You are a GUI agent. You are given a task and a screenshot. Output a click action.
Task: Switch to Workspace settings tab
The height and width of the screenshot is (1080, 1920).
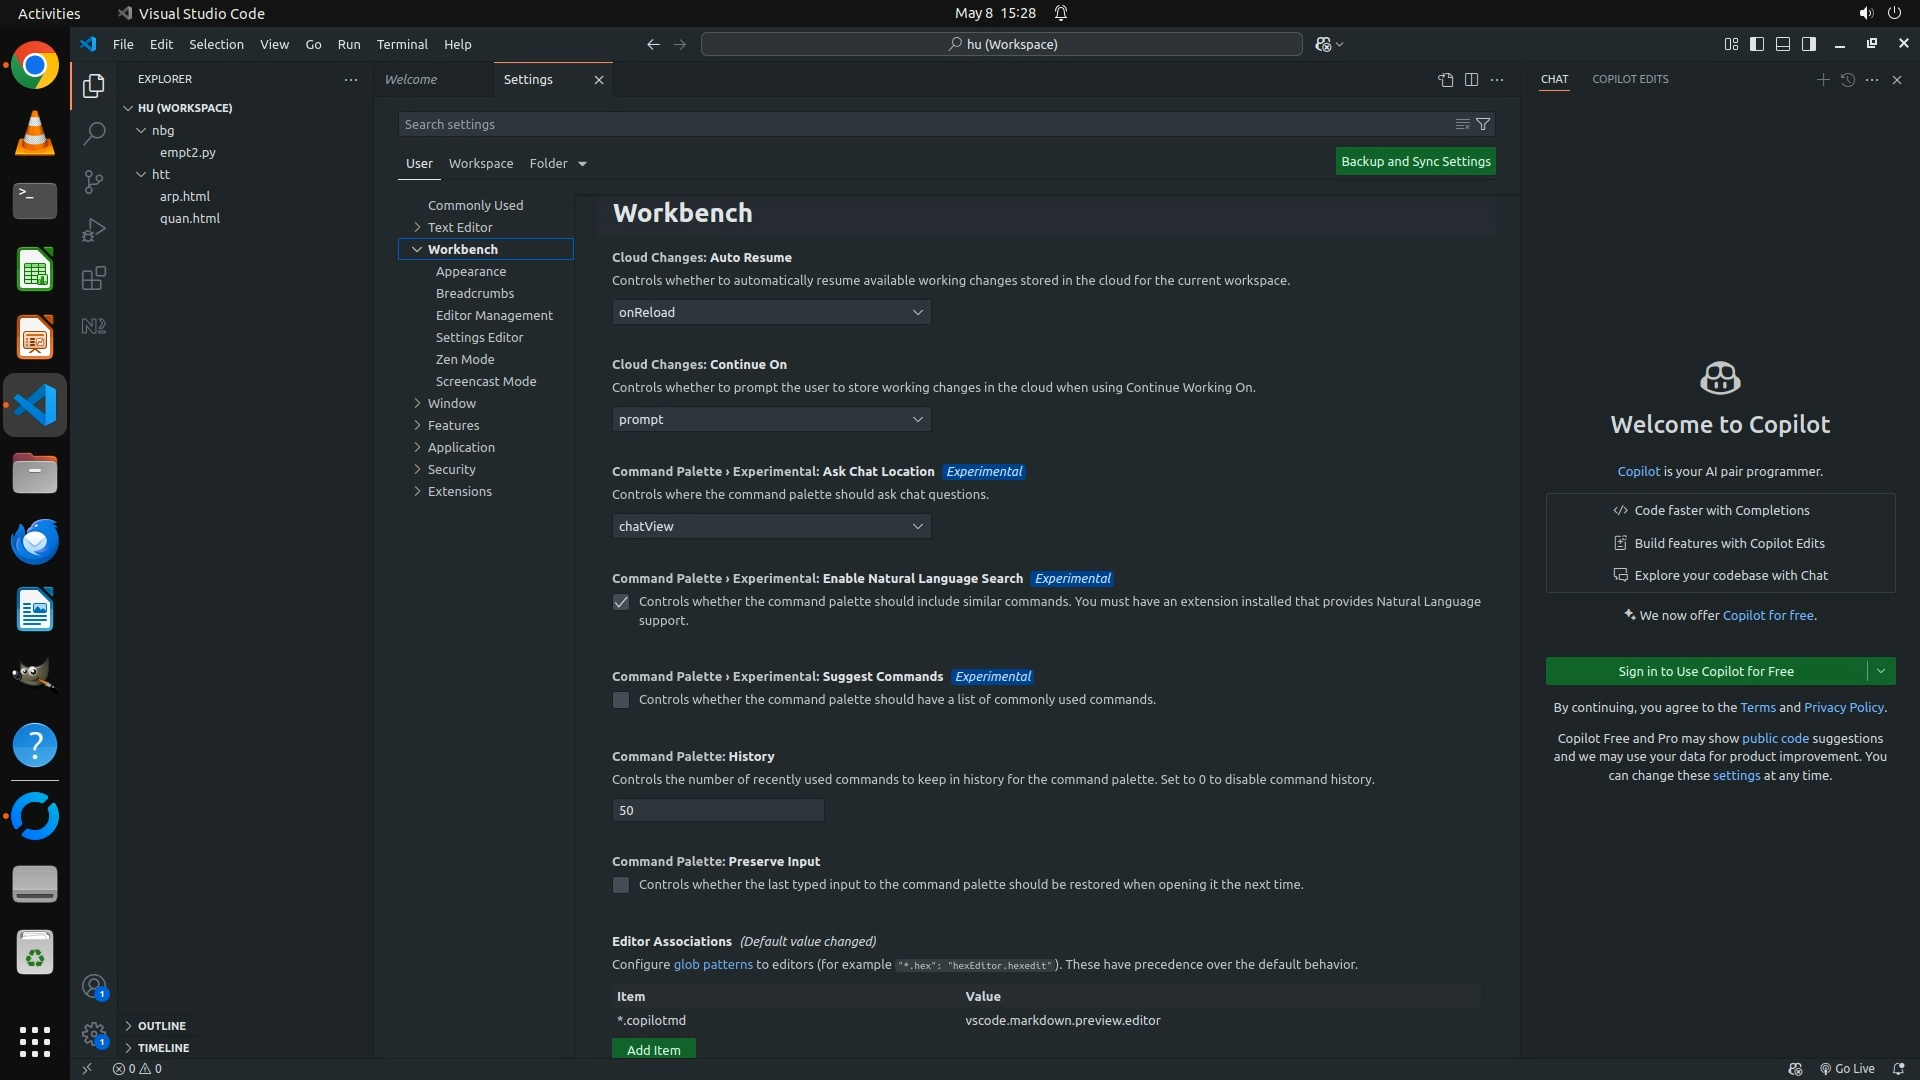[x=481, y=163]
